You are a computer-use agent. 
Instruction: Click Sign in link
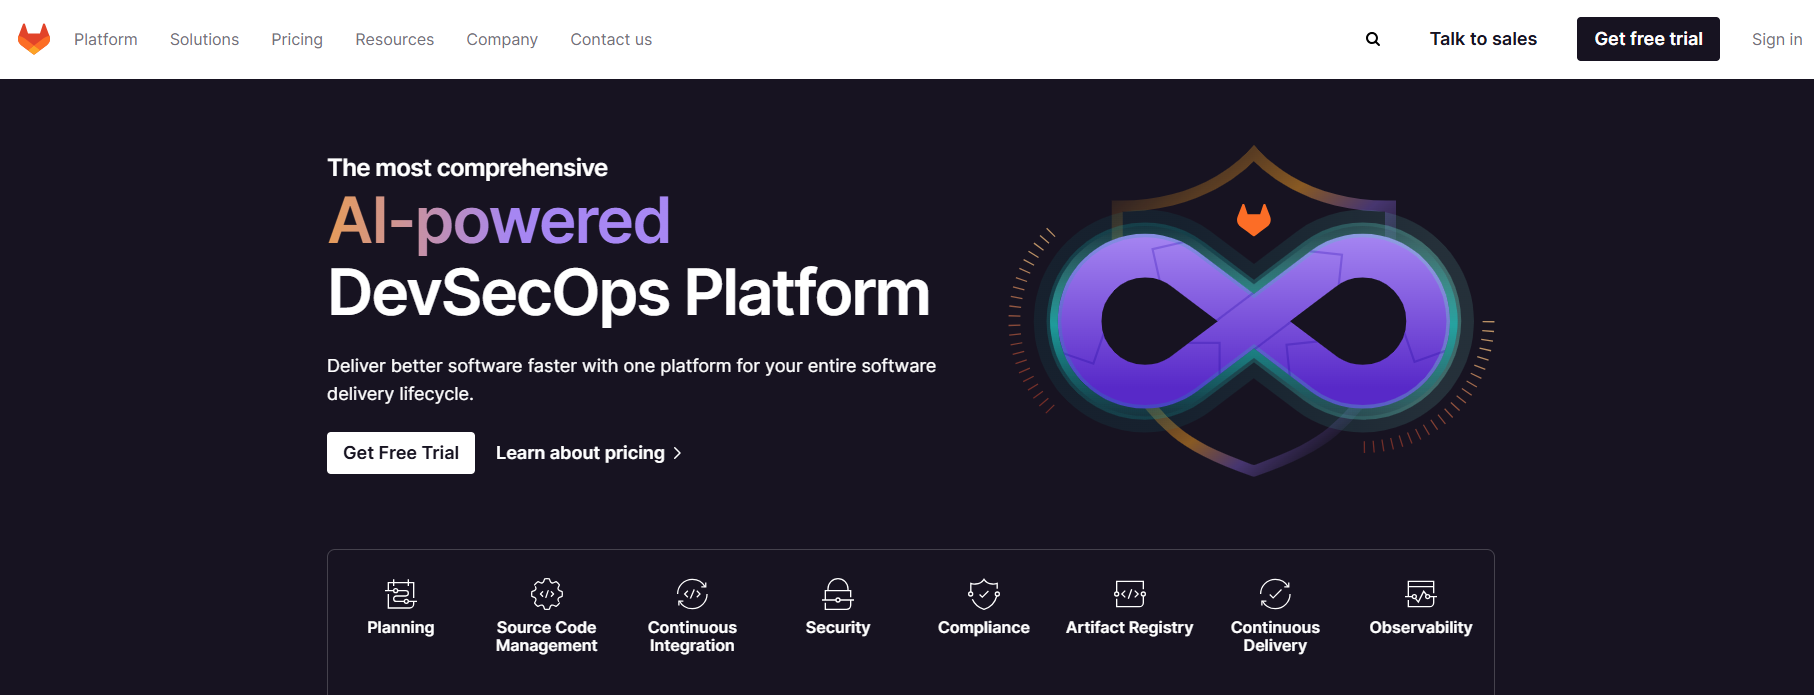pos(1777,39)
